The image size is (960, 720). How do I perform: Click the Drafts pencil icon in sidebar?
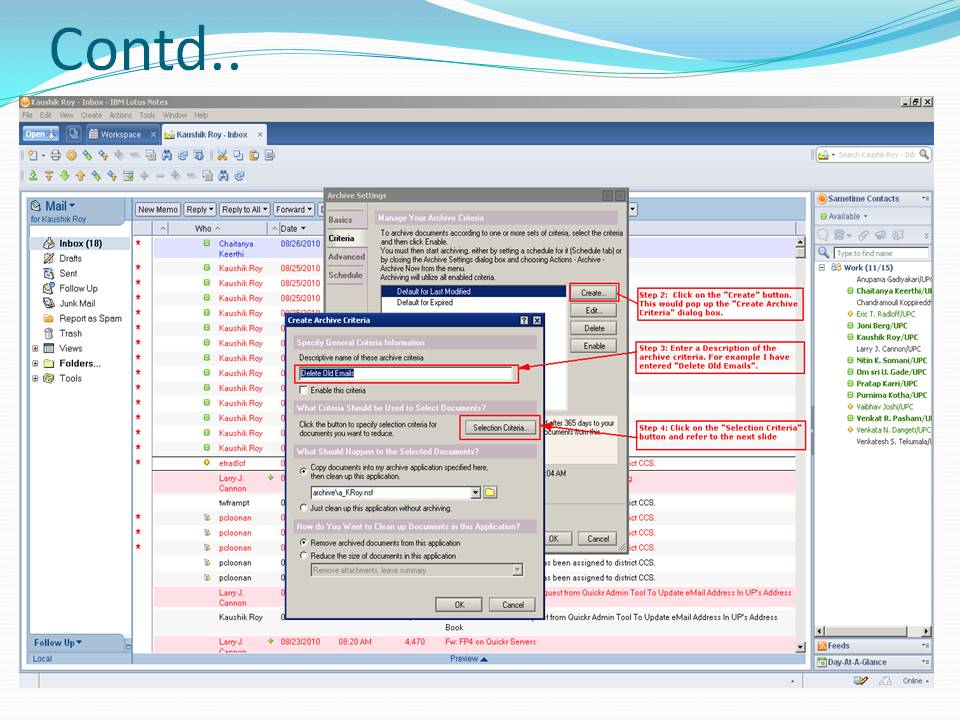(x=49, y=258)
